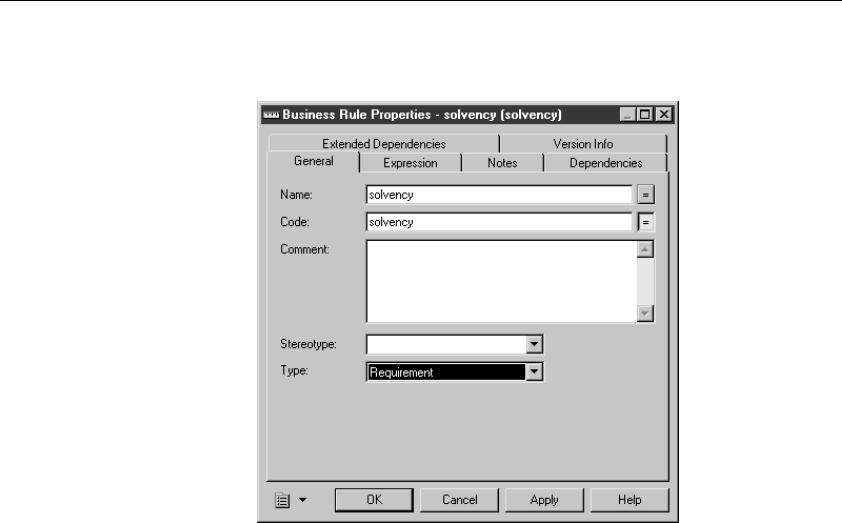Open the Version Info tab

(583, 144)
